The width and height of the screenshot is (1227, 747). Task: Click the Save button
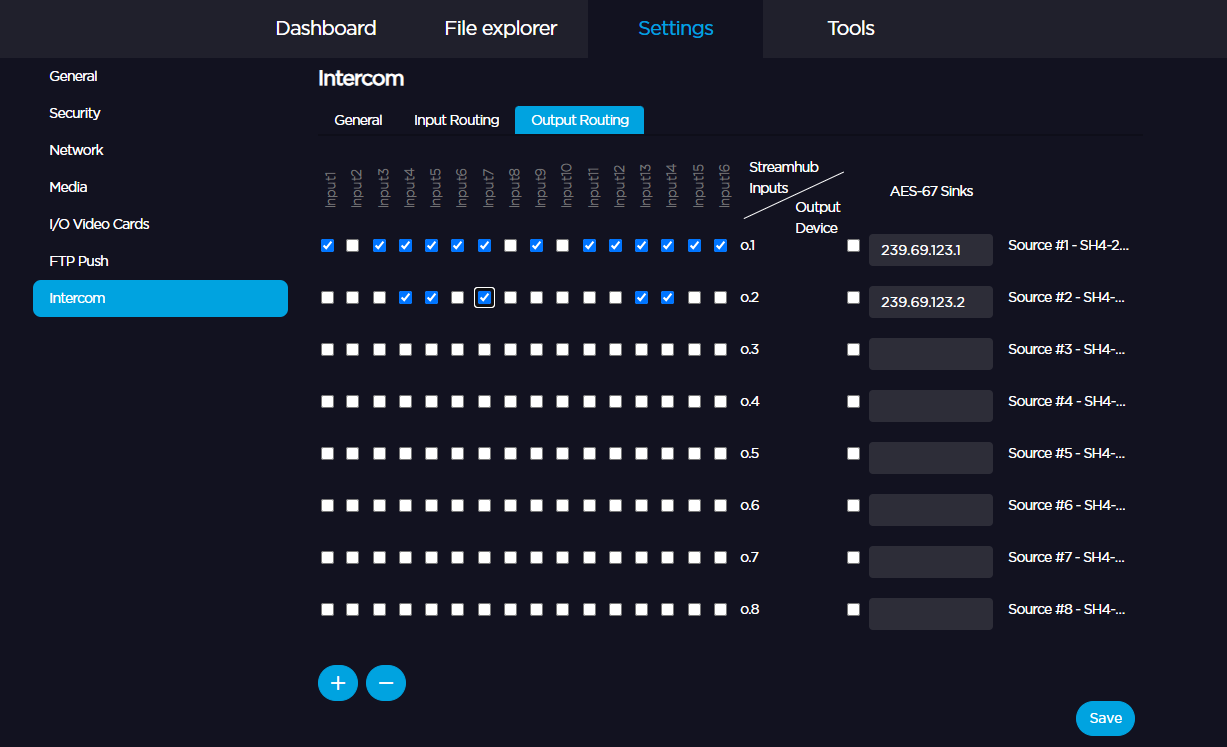(1105, 718)
